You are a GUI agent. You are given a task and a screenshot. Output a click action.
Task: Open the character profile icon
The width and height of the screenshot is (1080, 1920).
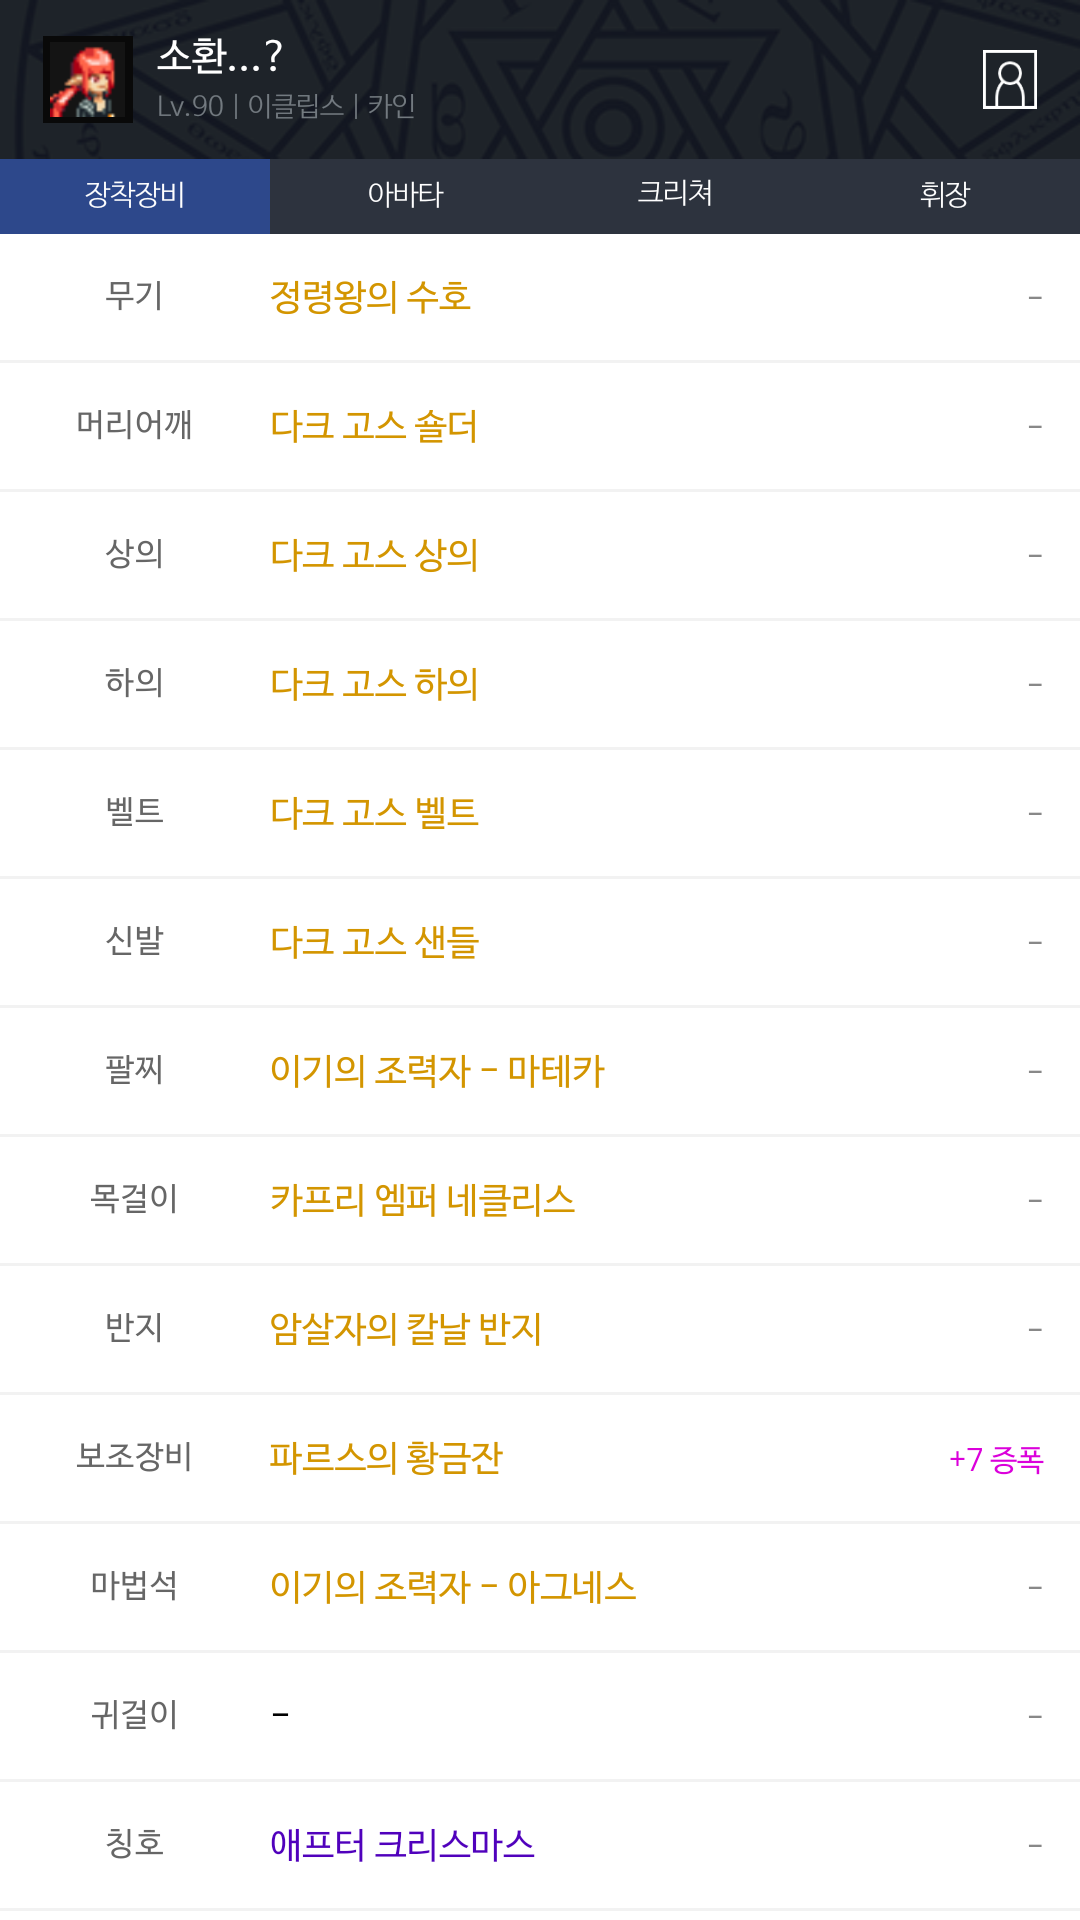[1009, 79]
